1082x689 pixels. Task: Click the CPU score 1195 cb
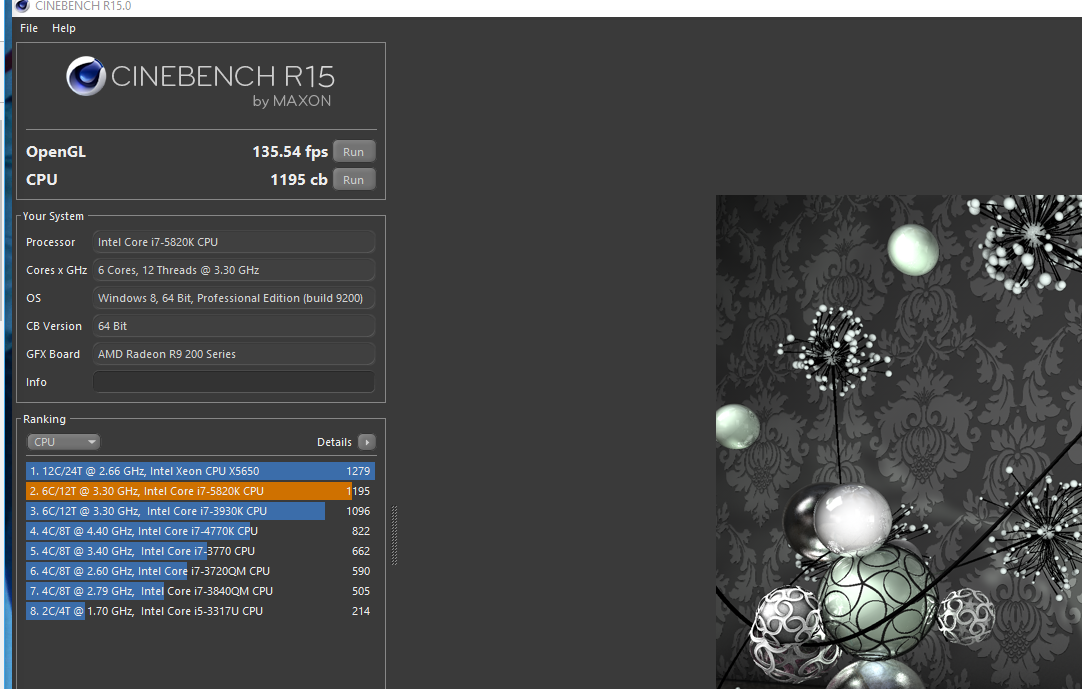299,179
